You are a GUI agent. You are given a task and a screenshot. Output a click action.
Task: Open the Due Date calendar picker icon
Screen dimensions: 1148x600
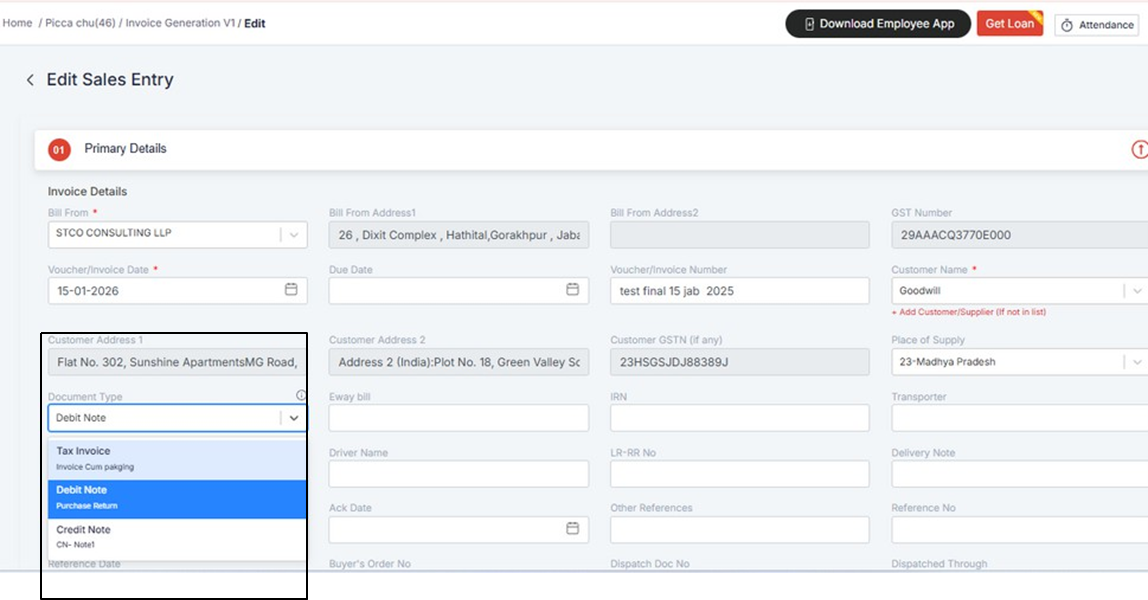[572, 290]
